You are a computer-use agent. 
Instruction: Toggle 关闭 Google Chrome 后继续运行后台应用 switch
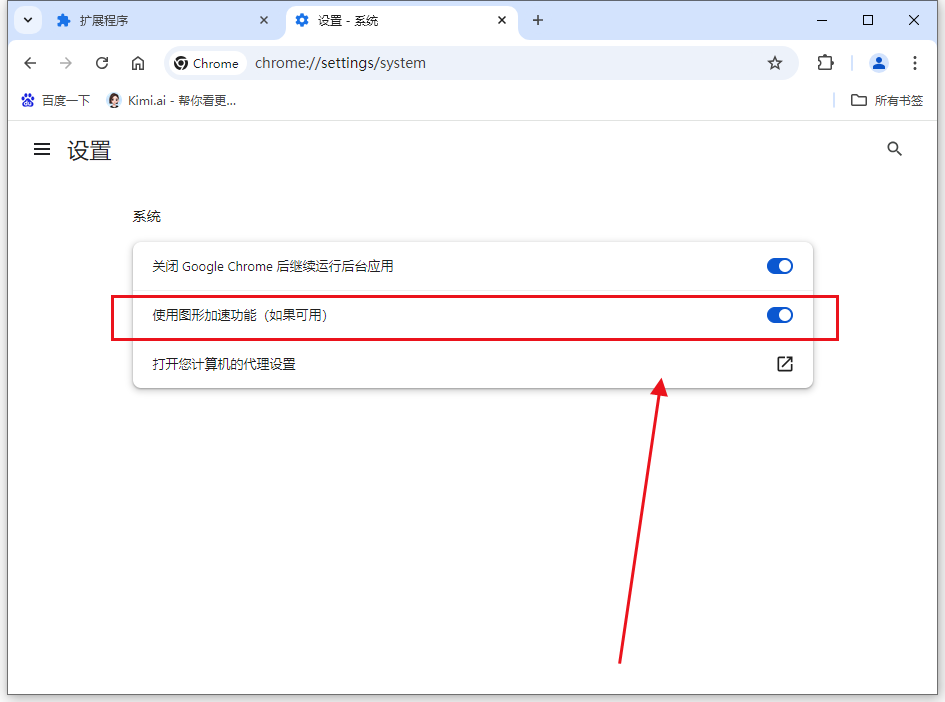tap(779, 266)
